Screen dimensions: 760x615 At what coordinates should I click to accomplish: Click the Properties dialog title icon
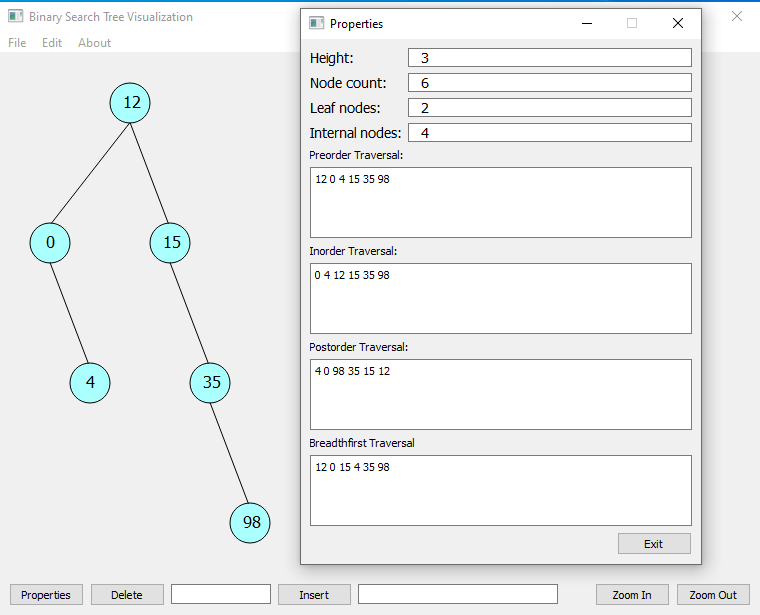click(x=317, y=23)
